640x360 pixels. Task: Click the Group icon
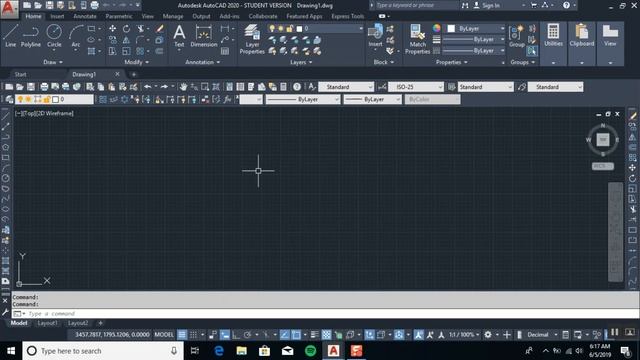(517, 36)
